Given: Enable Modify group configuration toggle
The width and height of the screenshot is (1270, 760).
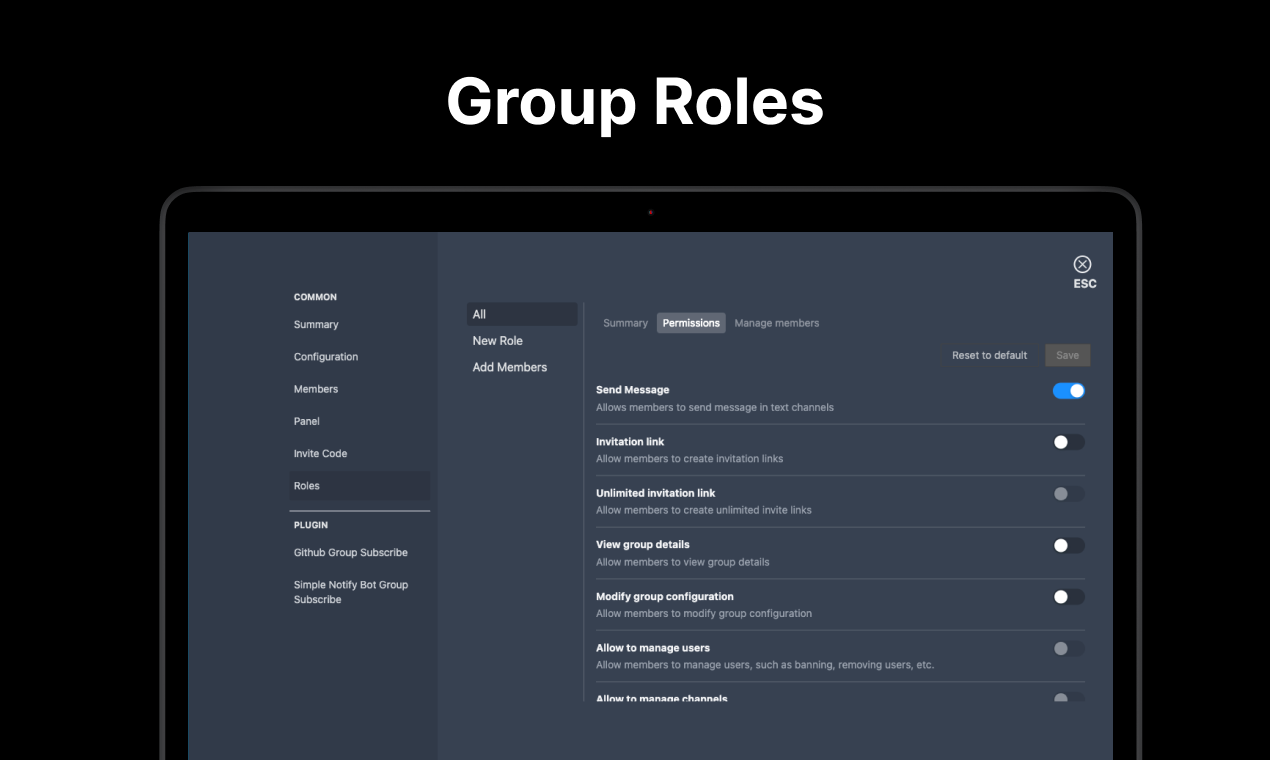Looking at the screenshot, I should coord(1068,597).
